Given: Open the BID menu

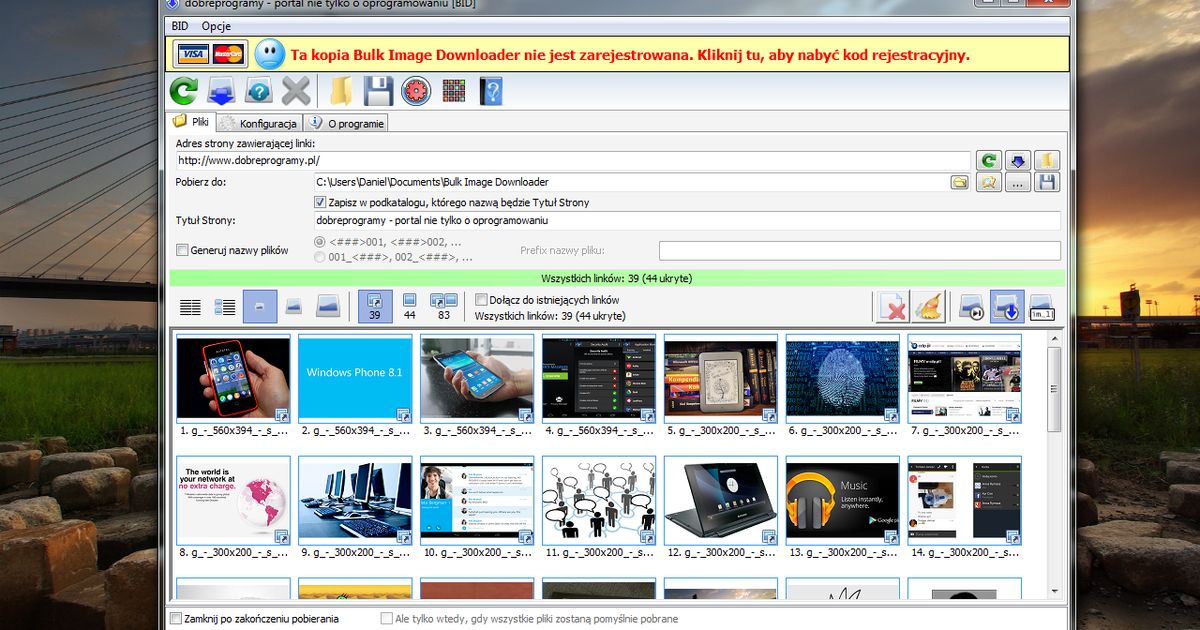Looking at the screenshot, I should pyautogui.click(x=179, y=25).
